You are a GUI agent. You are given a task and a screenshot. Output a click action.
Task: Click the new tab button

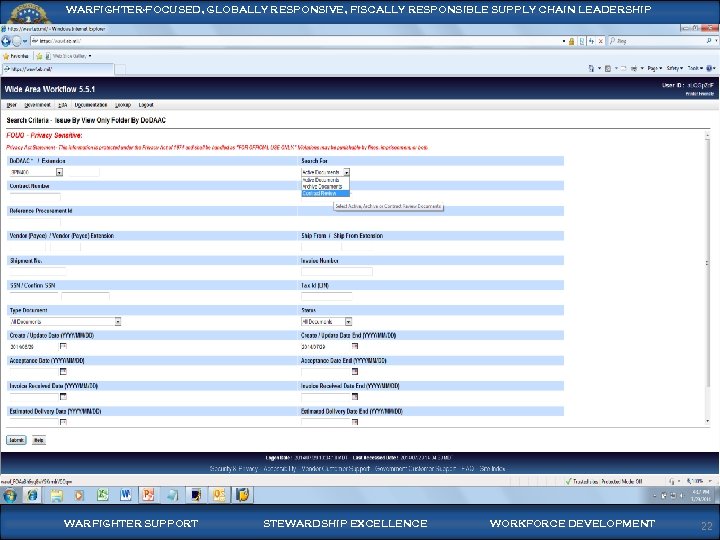point(120,70)
